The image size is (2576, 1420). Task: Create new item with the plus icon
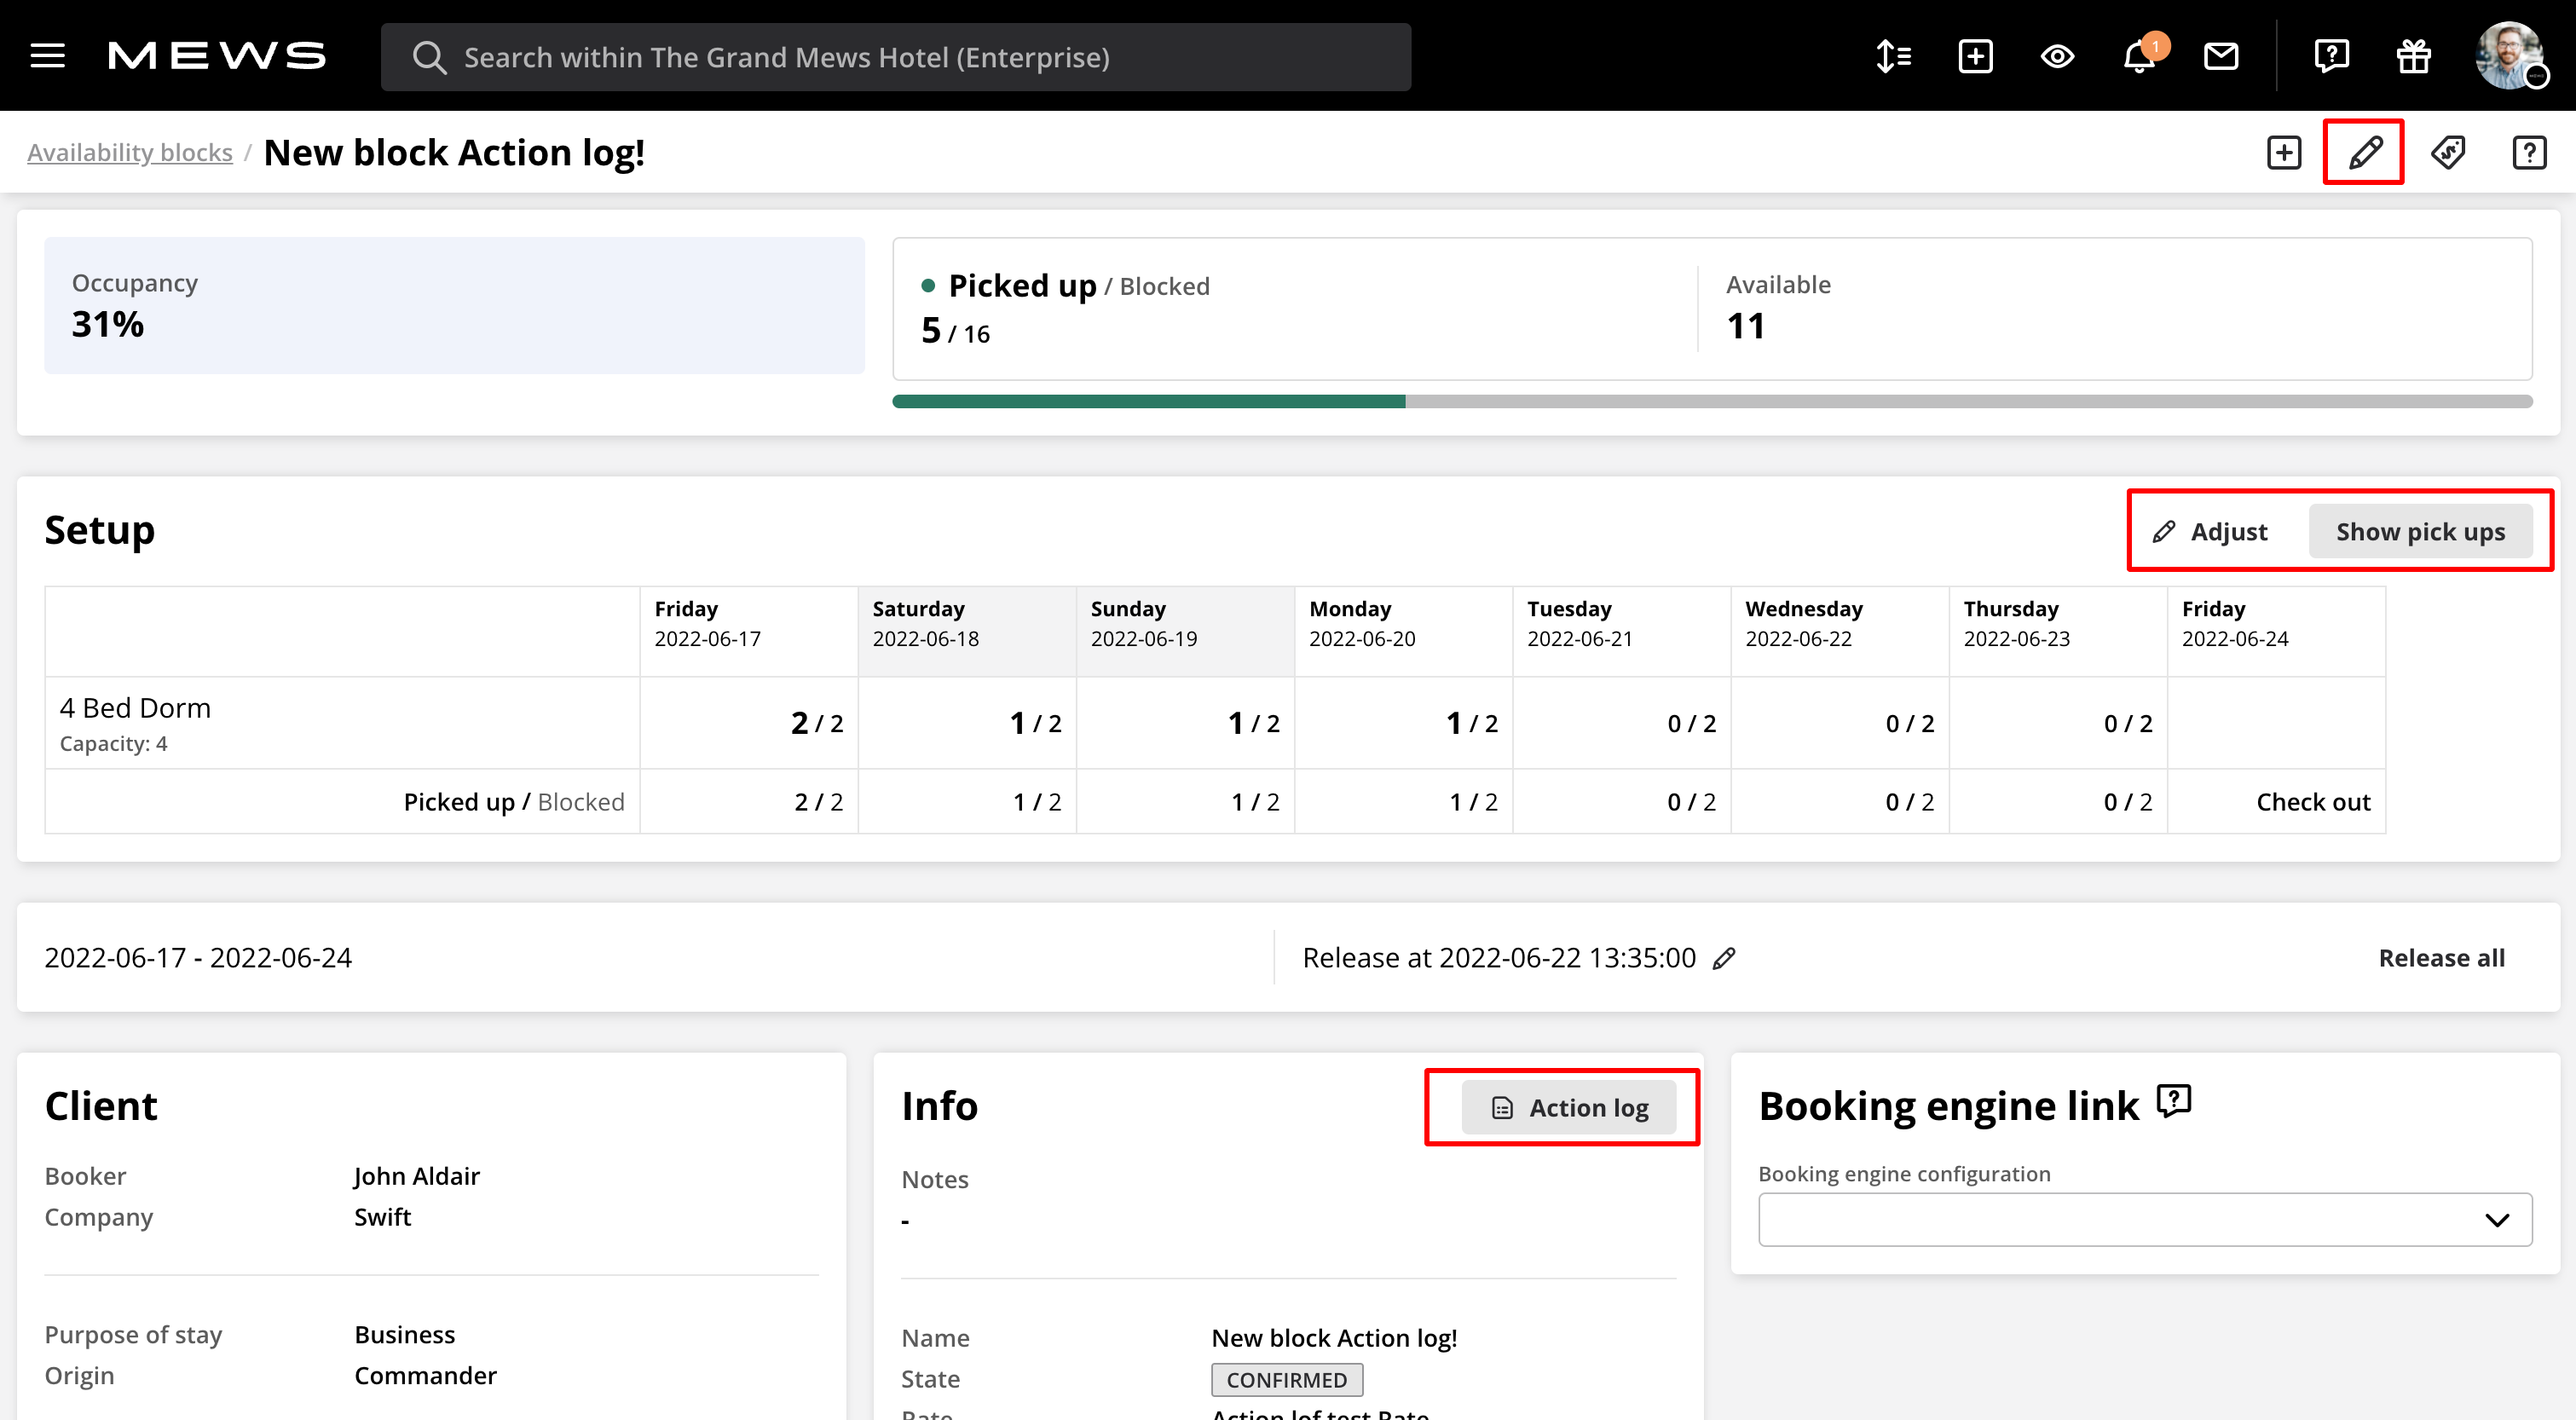(1975, 57)
